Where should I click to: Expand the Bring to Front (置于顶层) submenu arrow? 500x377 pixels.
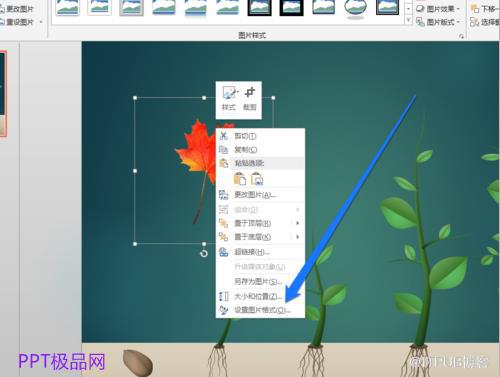click(x=297, y=223)
